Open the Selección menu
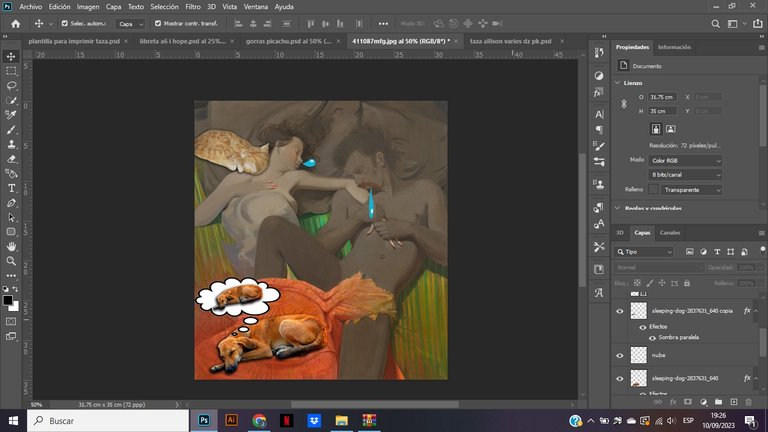This screenshot has height=432, width=768. (164, 7)
